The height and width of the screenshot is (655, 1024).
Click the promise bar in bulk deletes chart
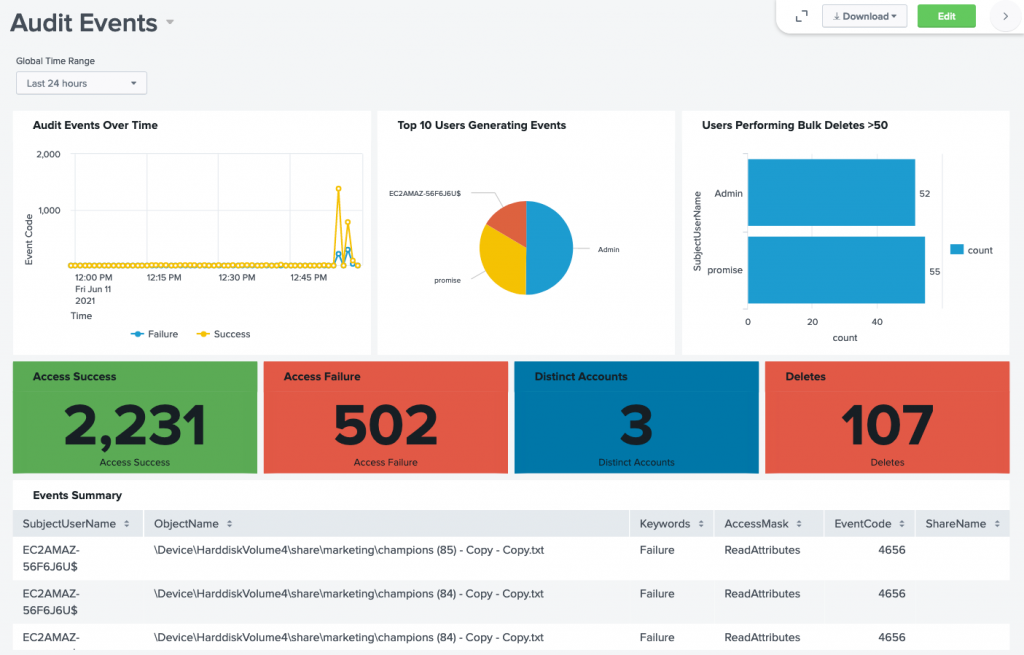click(x=840, y=270)
